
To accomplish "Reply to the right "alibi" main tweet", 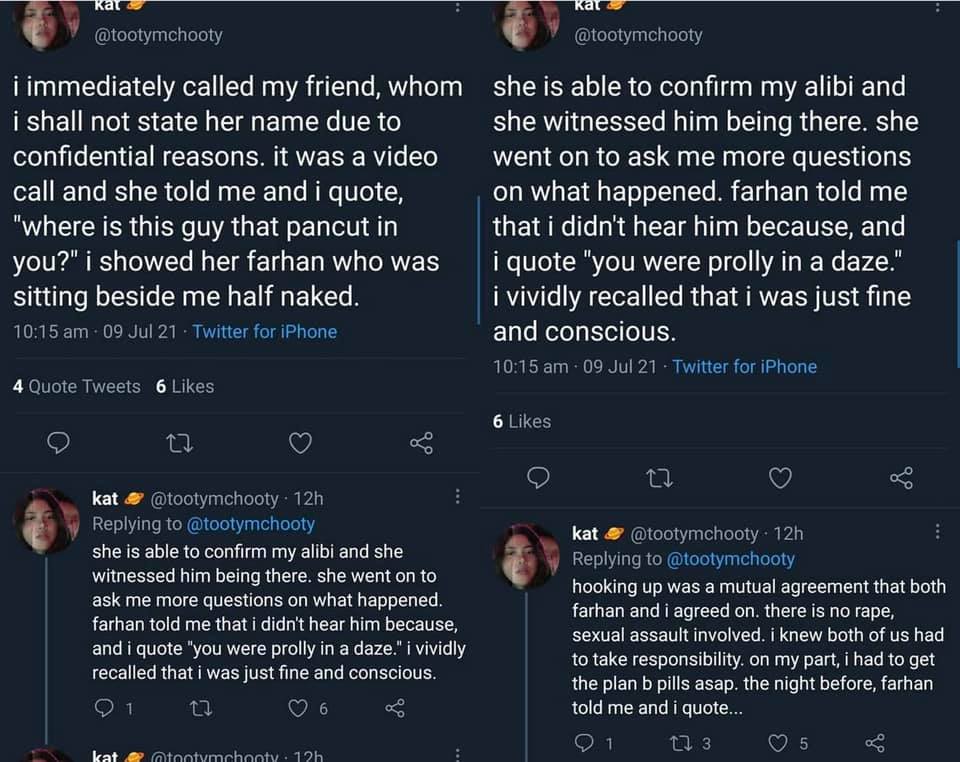I will pyautogui.click(x=539, y=478).
